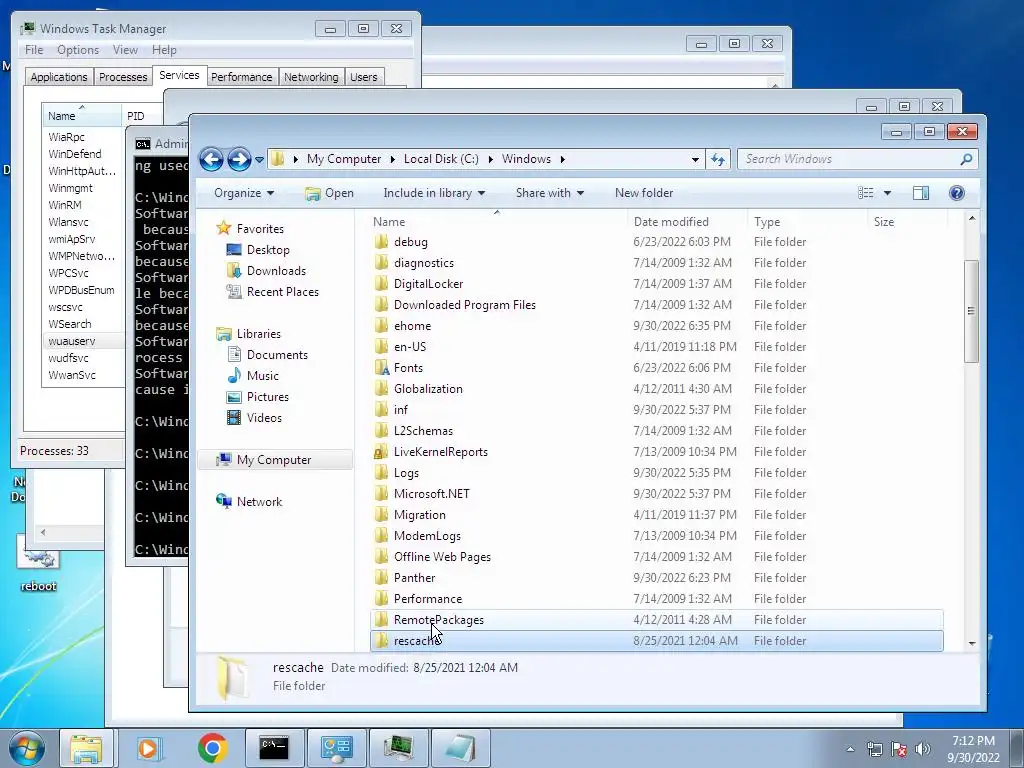Click the Open toolbar button

point(330,193)
